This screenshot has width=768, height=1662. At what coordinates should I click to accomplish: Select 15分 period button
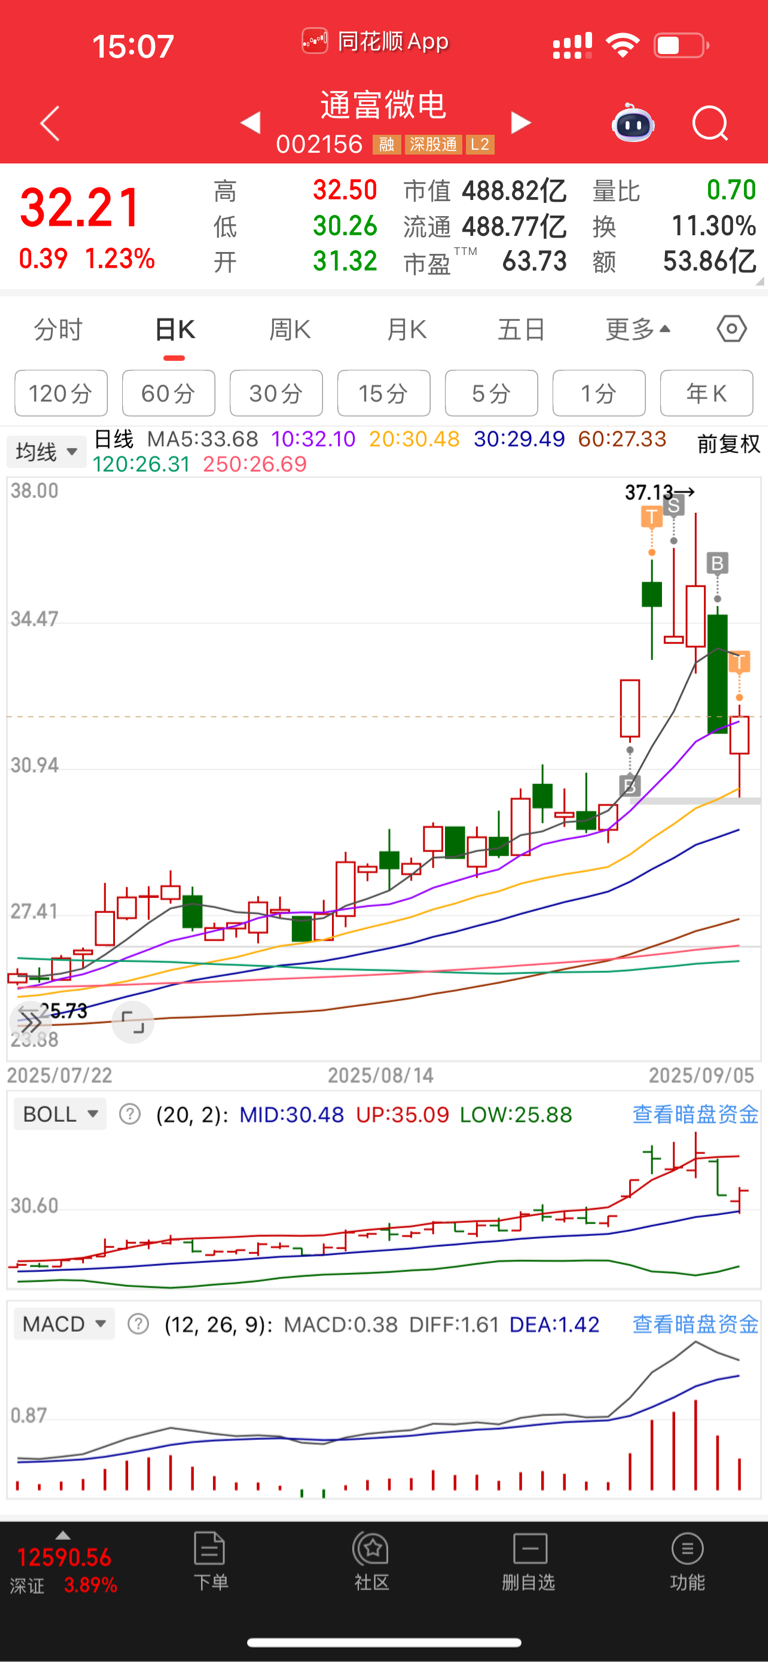pyautogui.click(x=384, y=393)
